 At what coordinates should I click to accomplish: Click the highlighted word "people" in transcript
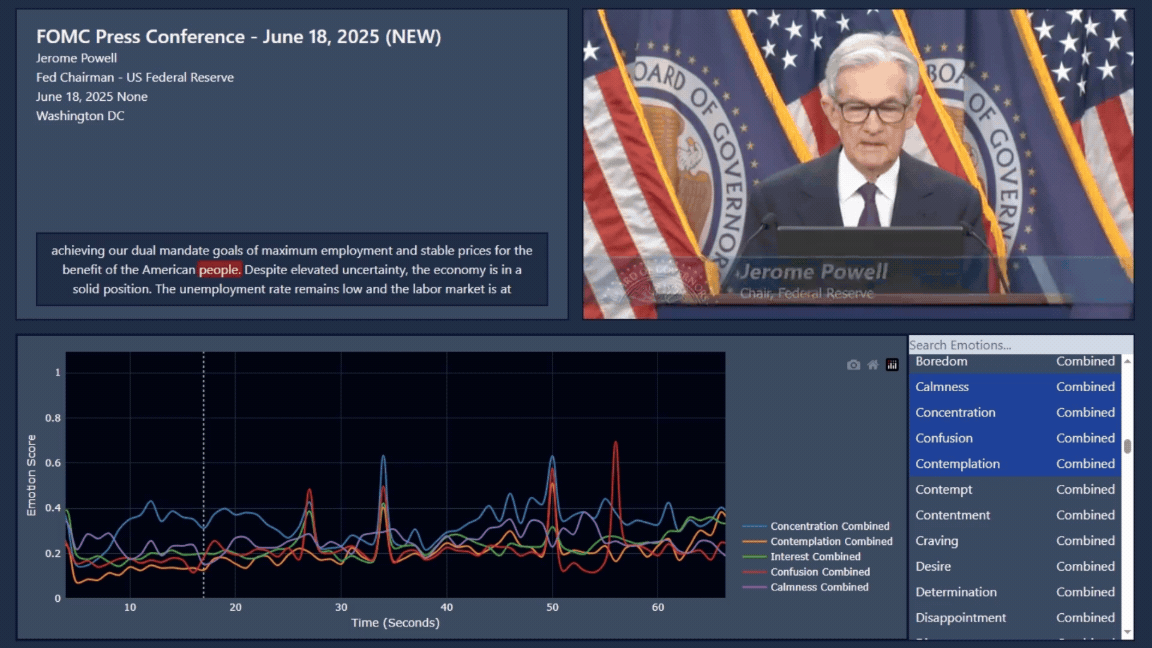[x=219, y=270]
